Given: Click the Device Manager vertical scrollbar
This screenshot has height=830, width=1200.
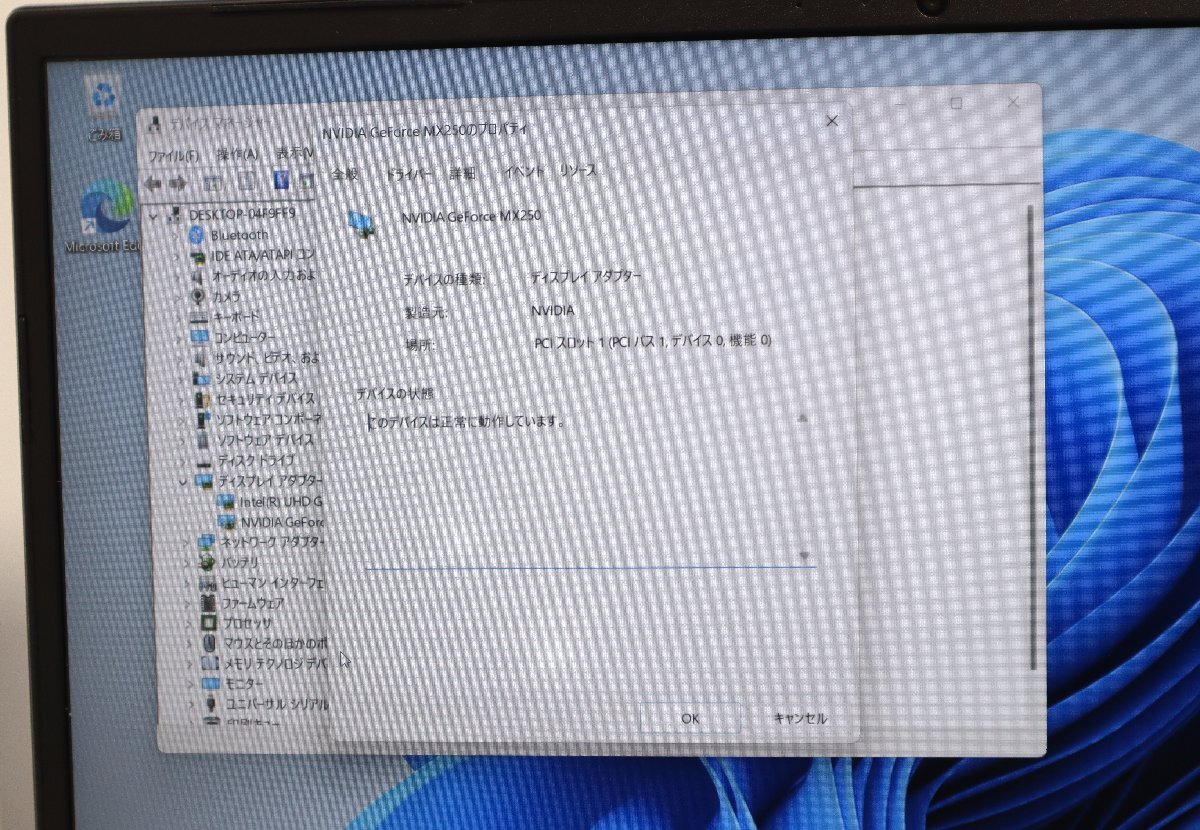Looking at the screenshot, I should tap(1032, 437).
